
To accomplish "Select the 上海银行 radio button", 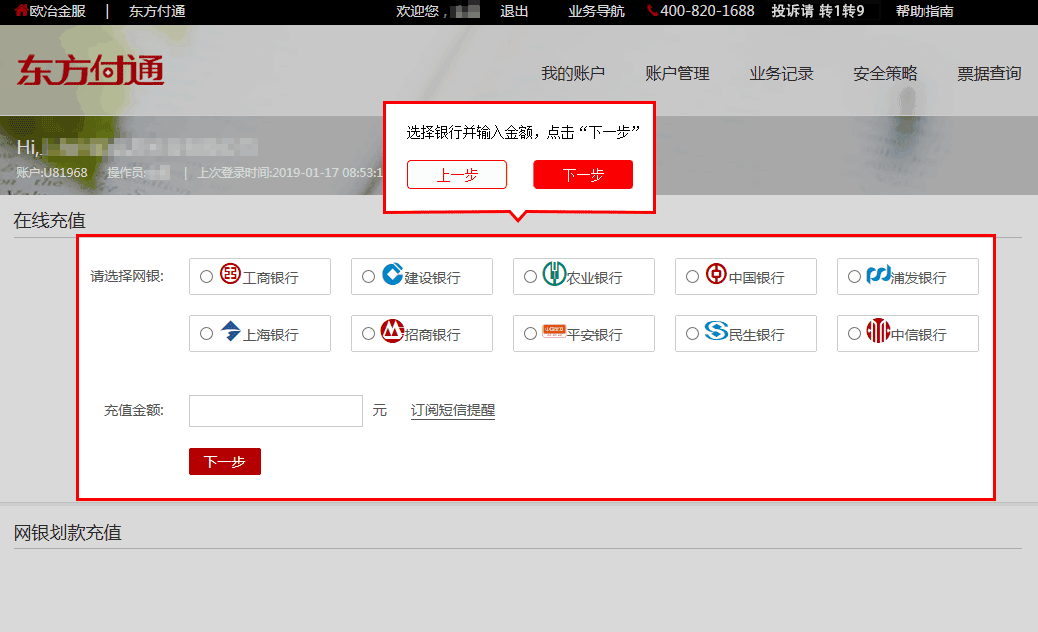I will click(207, 334).
